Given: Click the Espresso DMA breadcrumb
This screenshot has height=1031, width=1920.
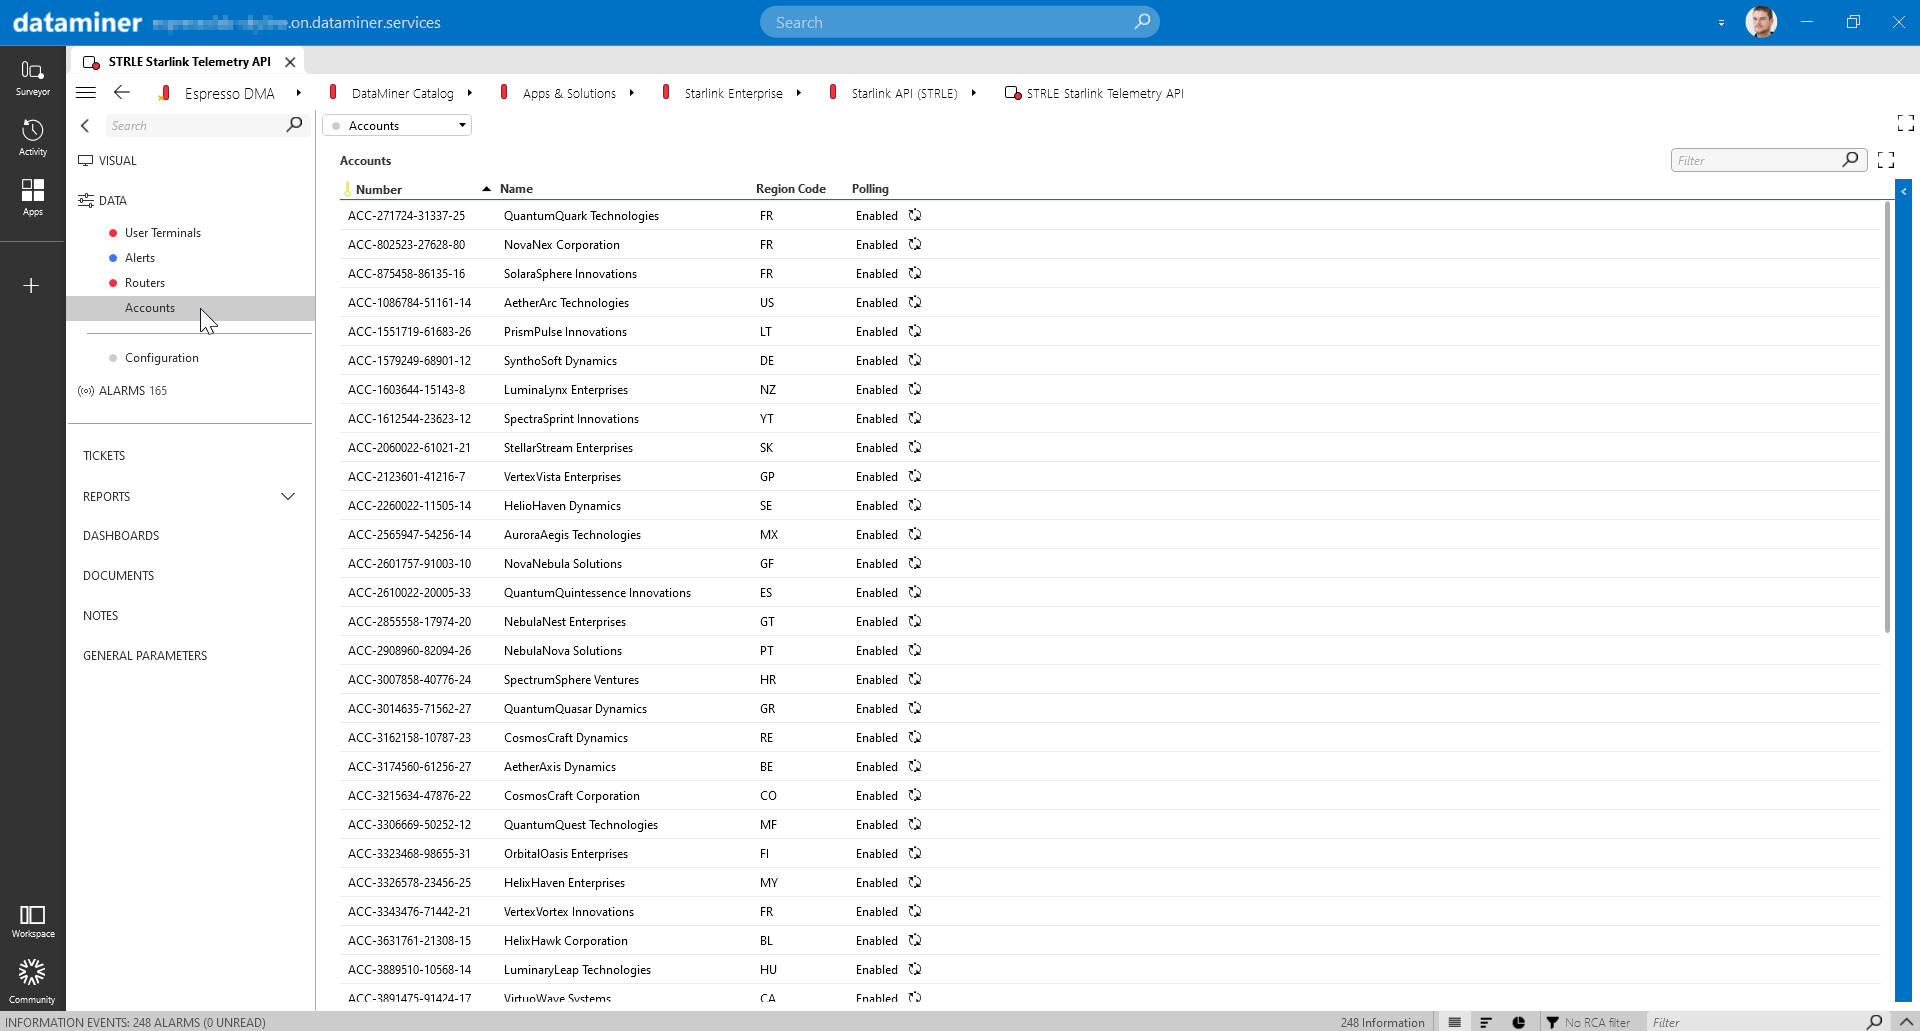Looking at the screenshot, I should [229, 93].
